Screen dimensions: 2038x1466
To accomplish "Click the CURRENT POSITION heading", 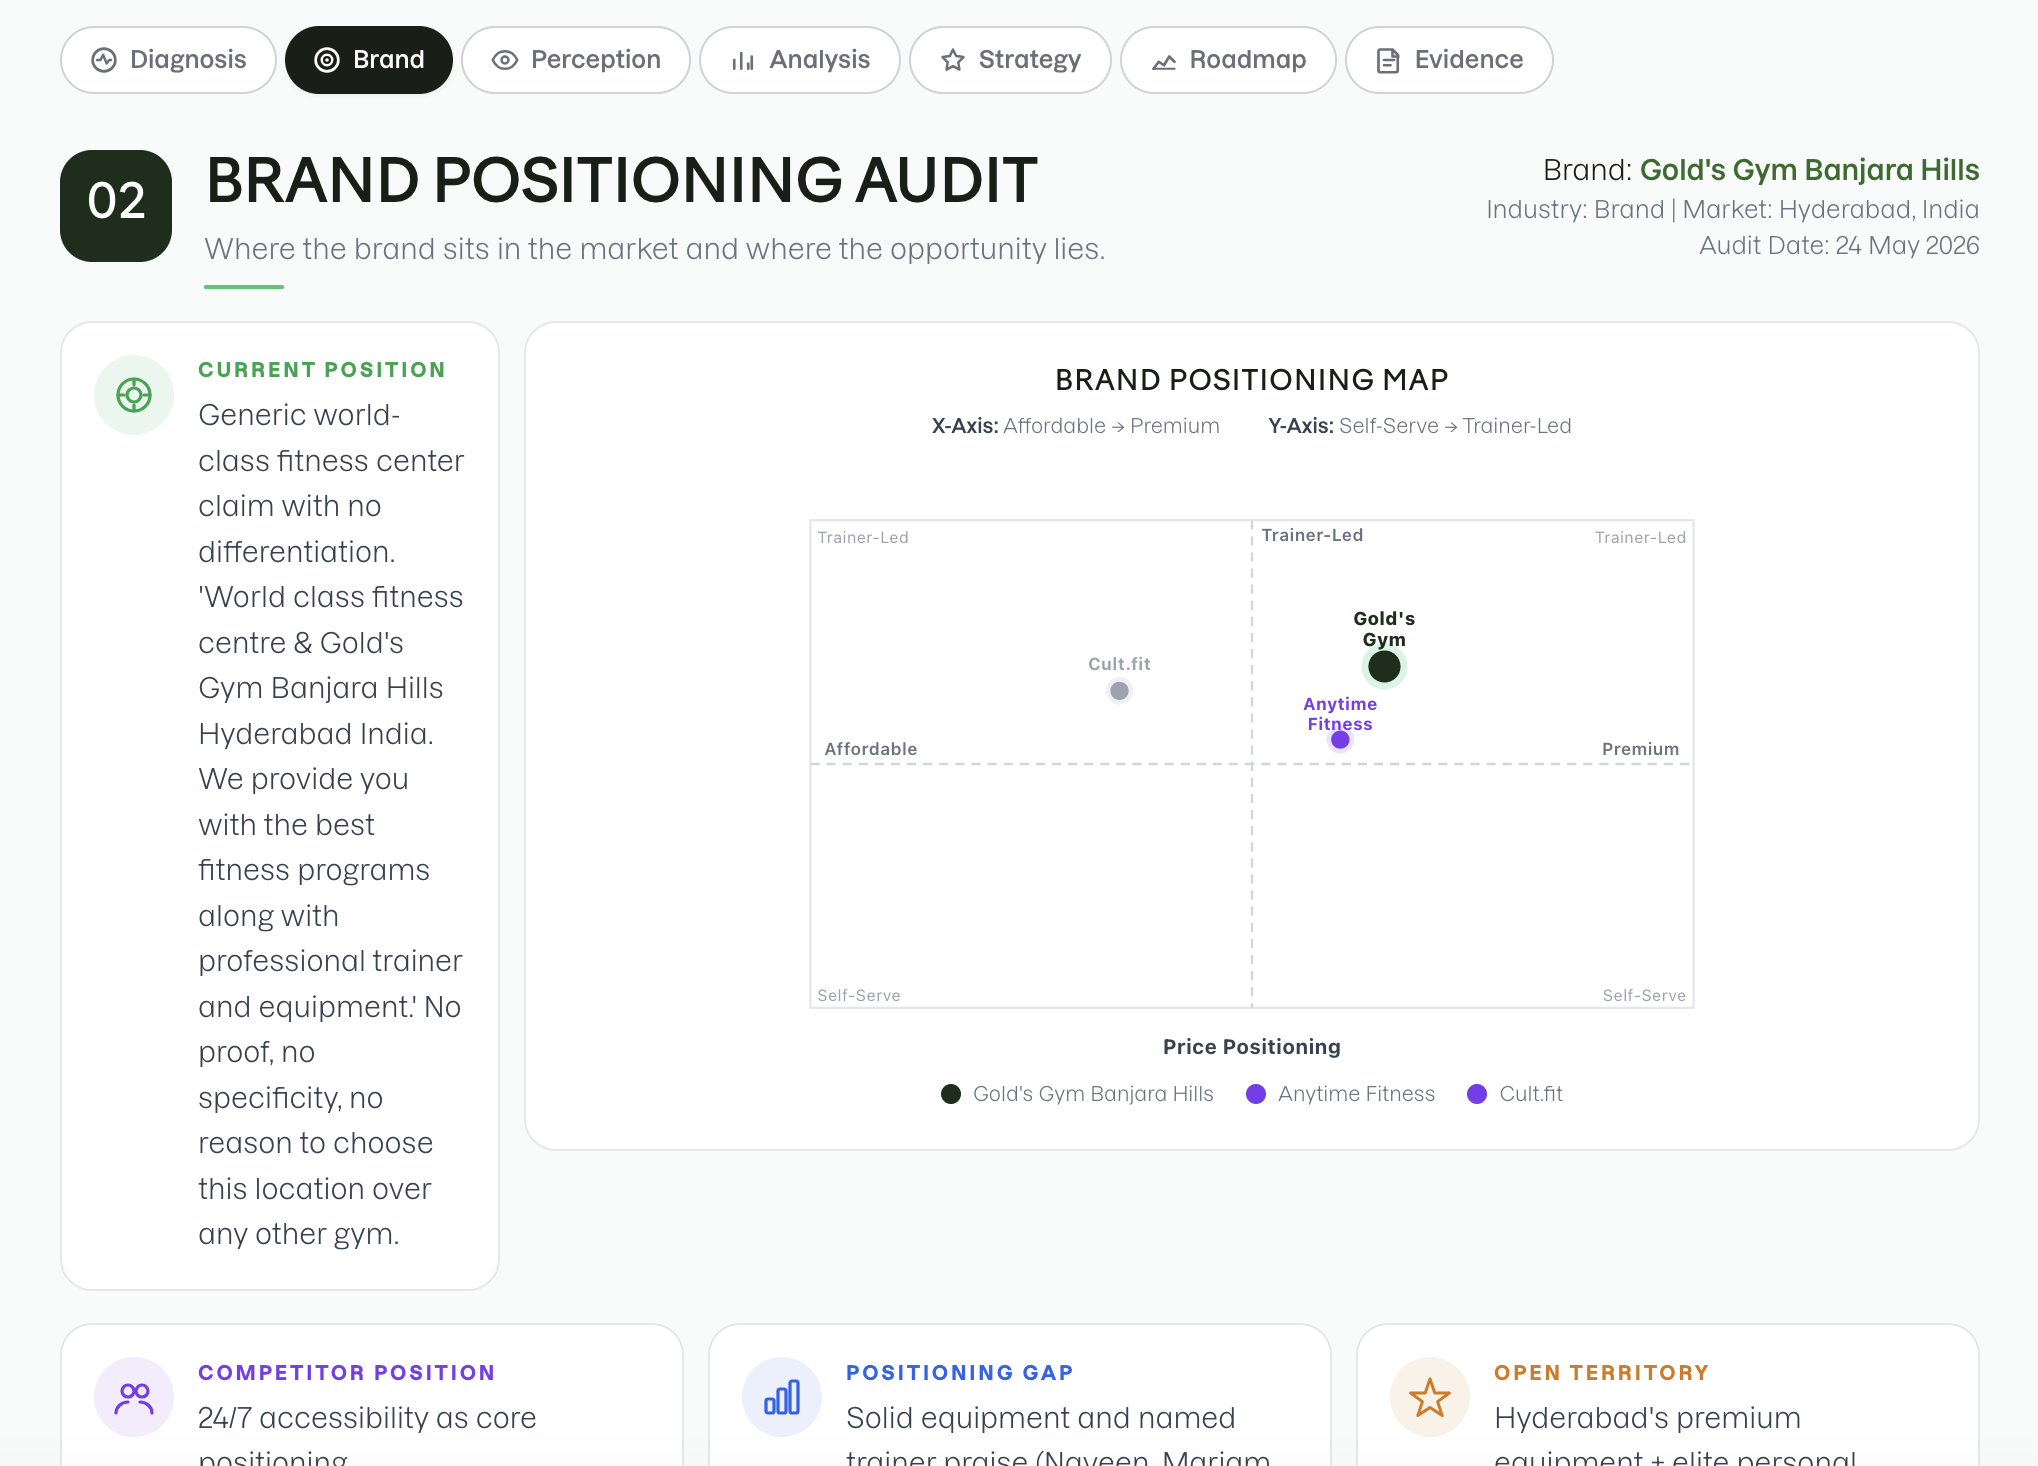I will click(322, 370).
